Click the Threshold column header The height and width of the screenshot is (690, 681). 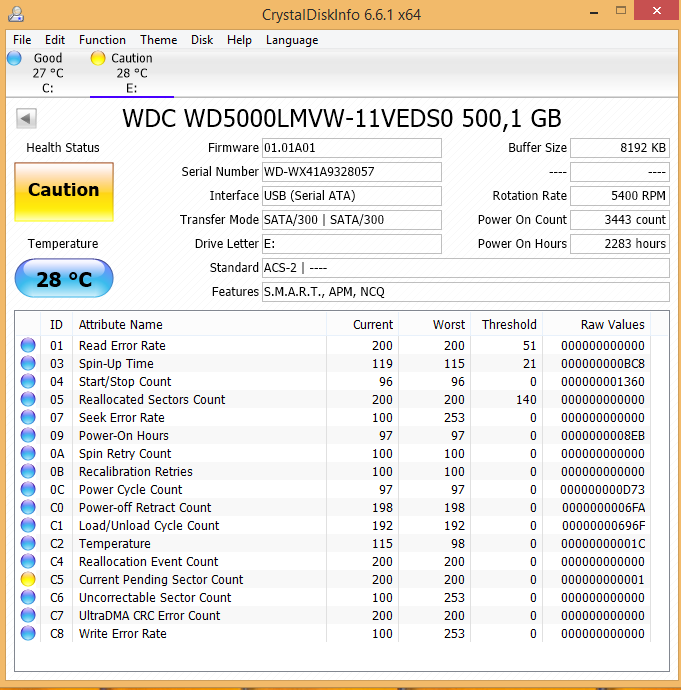506,325
